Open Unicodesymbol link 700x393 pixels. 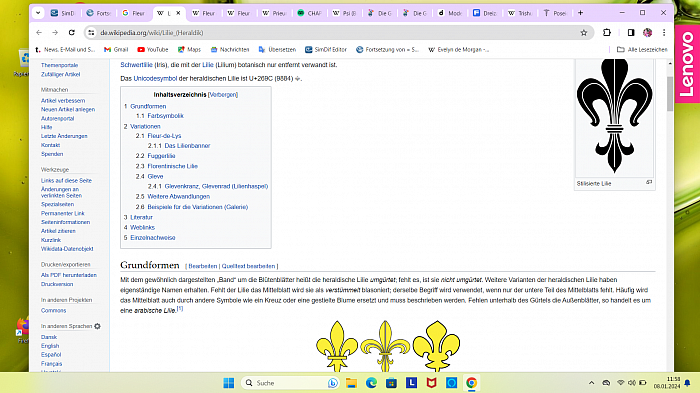155,79
